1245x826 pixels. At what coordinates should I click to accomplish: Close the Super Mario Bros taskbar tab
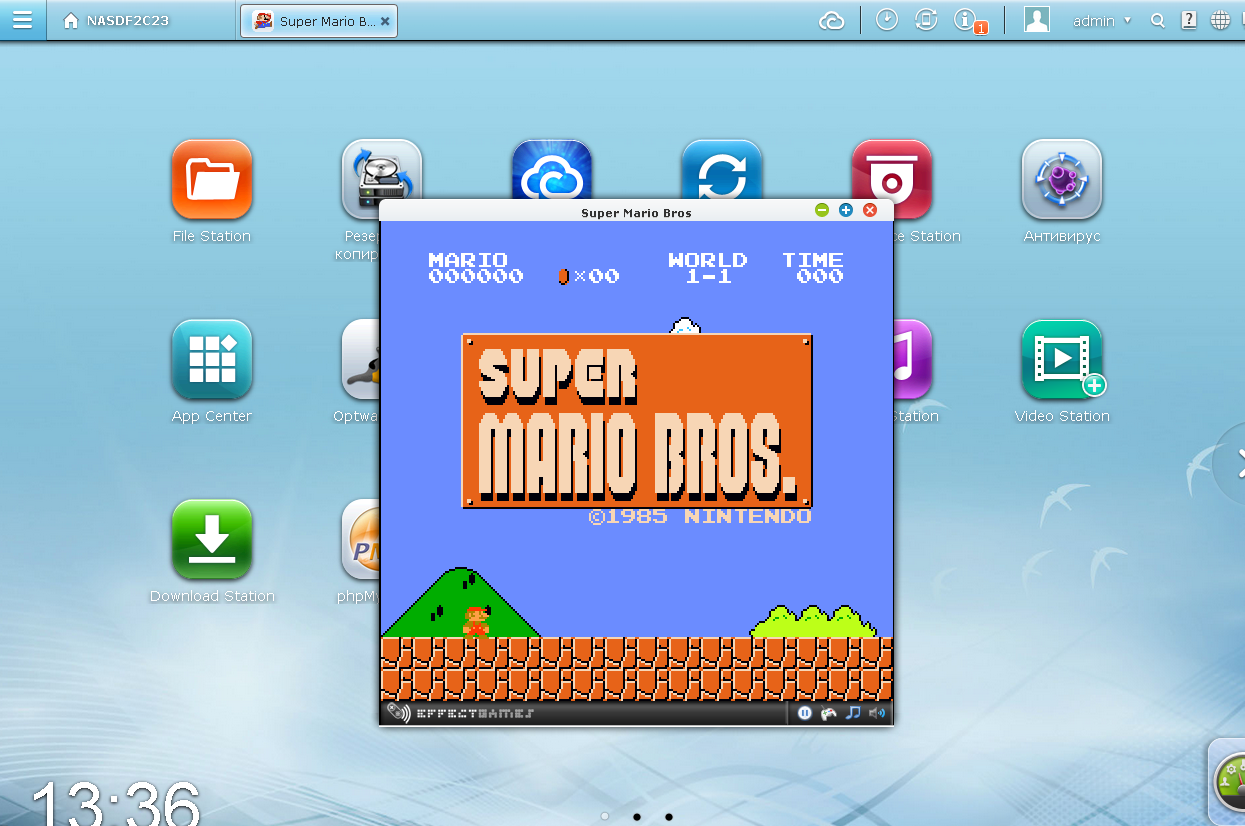(x=385, y=21)
